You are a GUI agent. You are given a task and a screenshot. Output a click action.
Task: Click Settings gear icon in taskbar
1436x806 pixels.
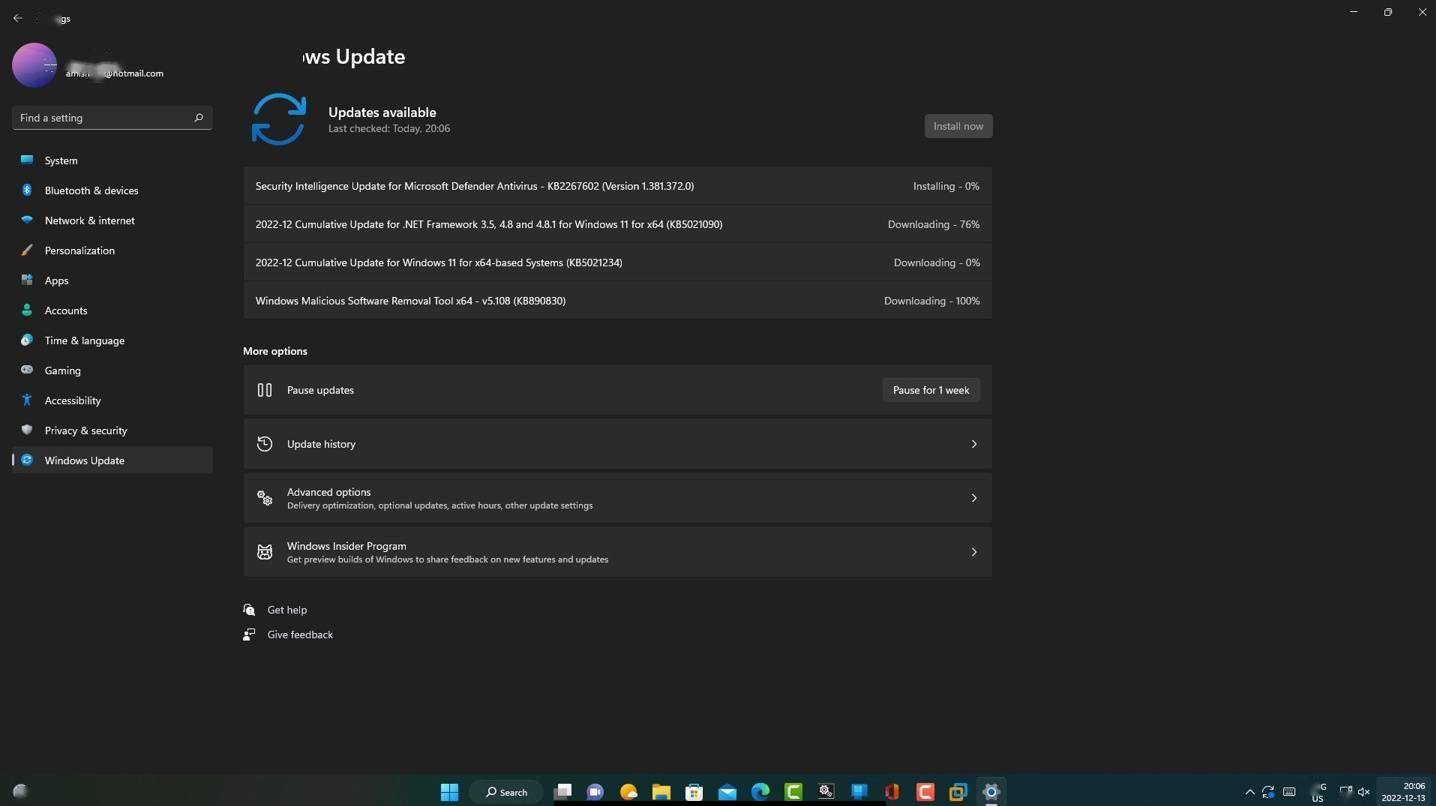[x=991, y=792]
